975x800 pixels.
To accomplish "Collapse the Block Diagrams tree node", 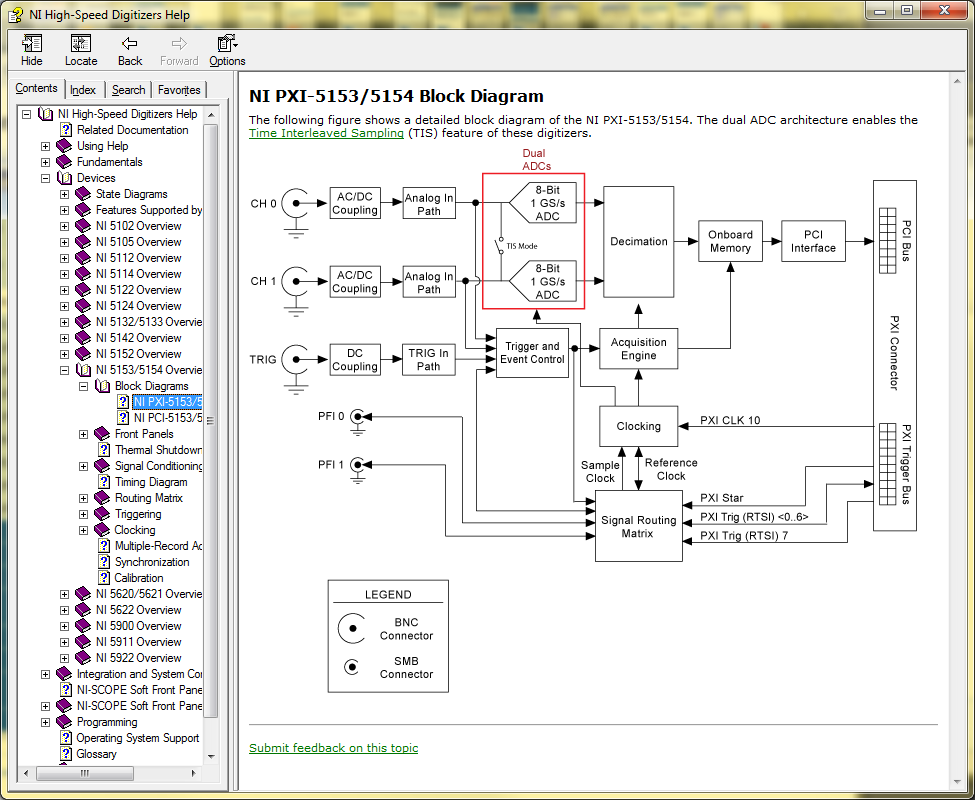I will (84, 386).
